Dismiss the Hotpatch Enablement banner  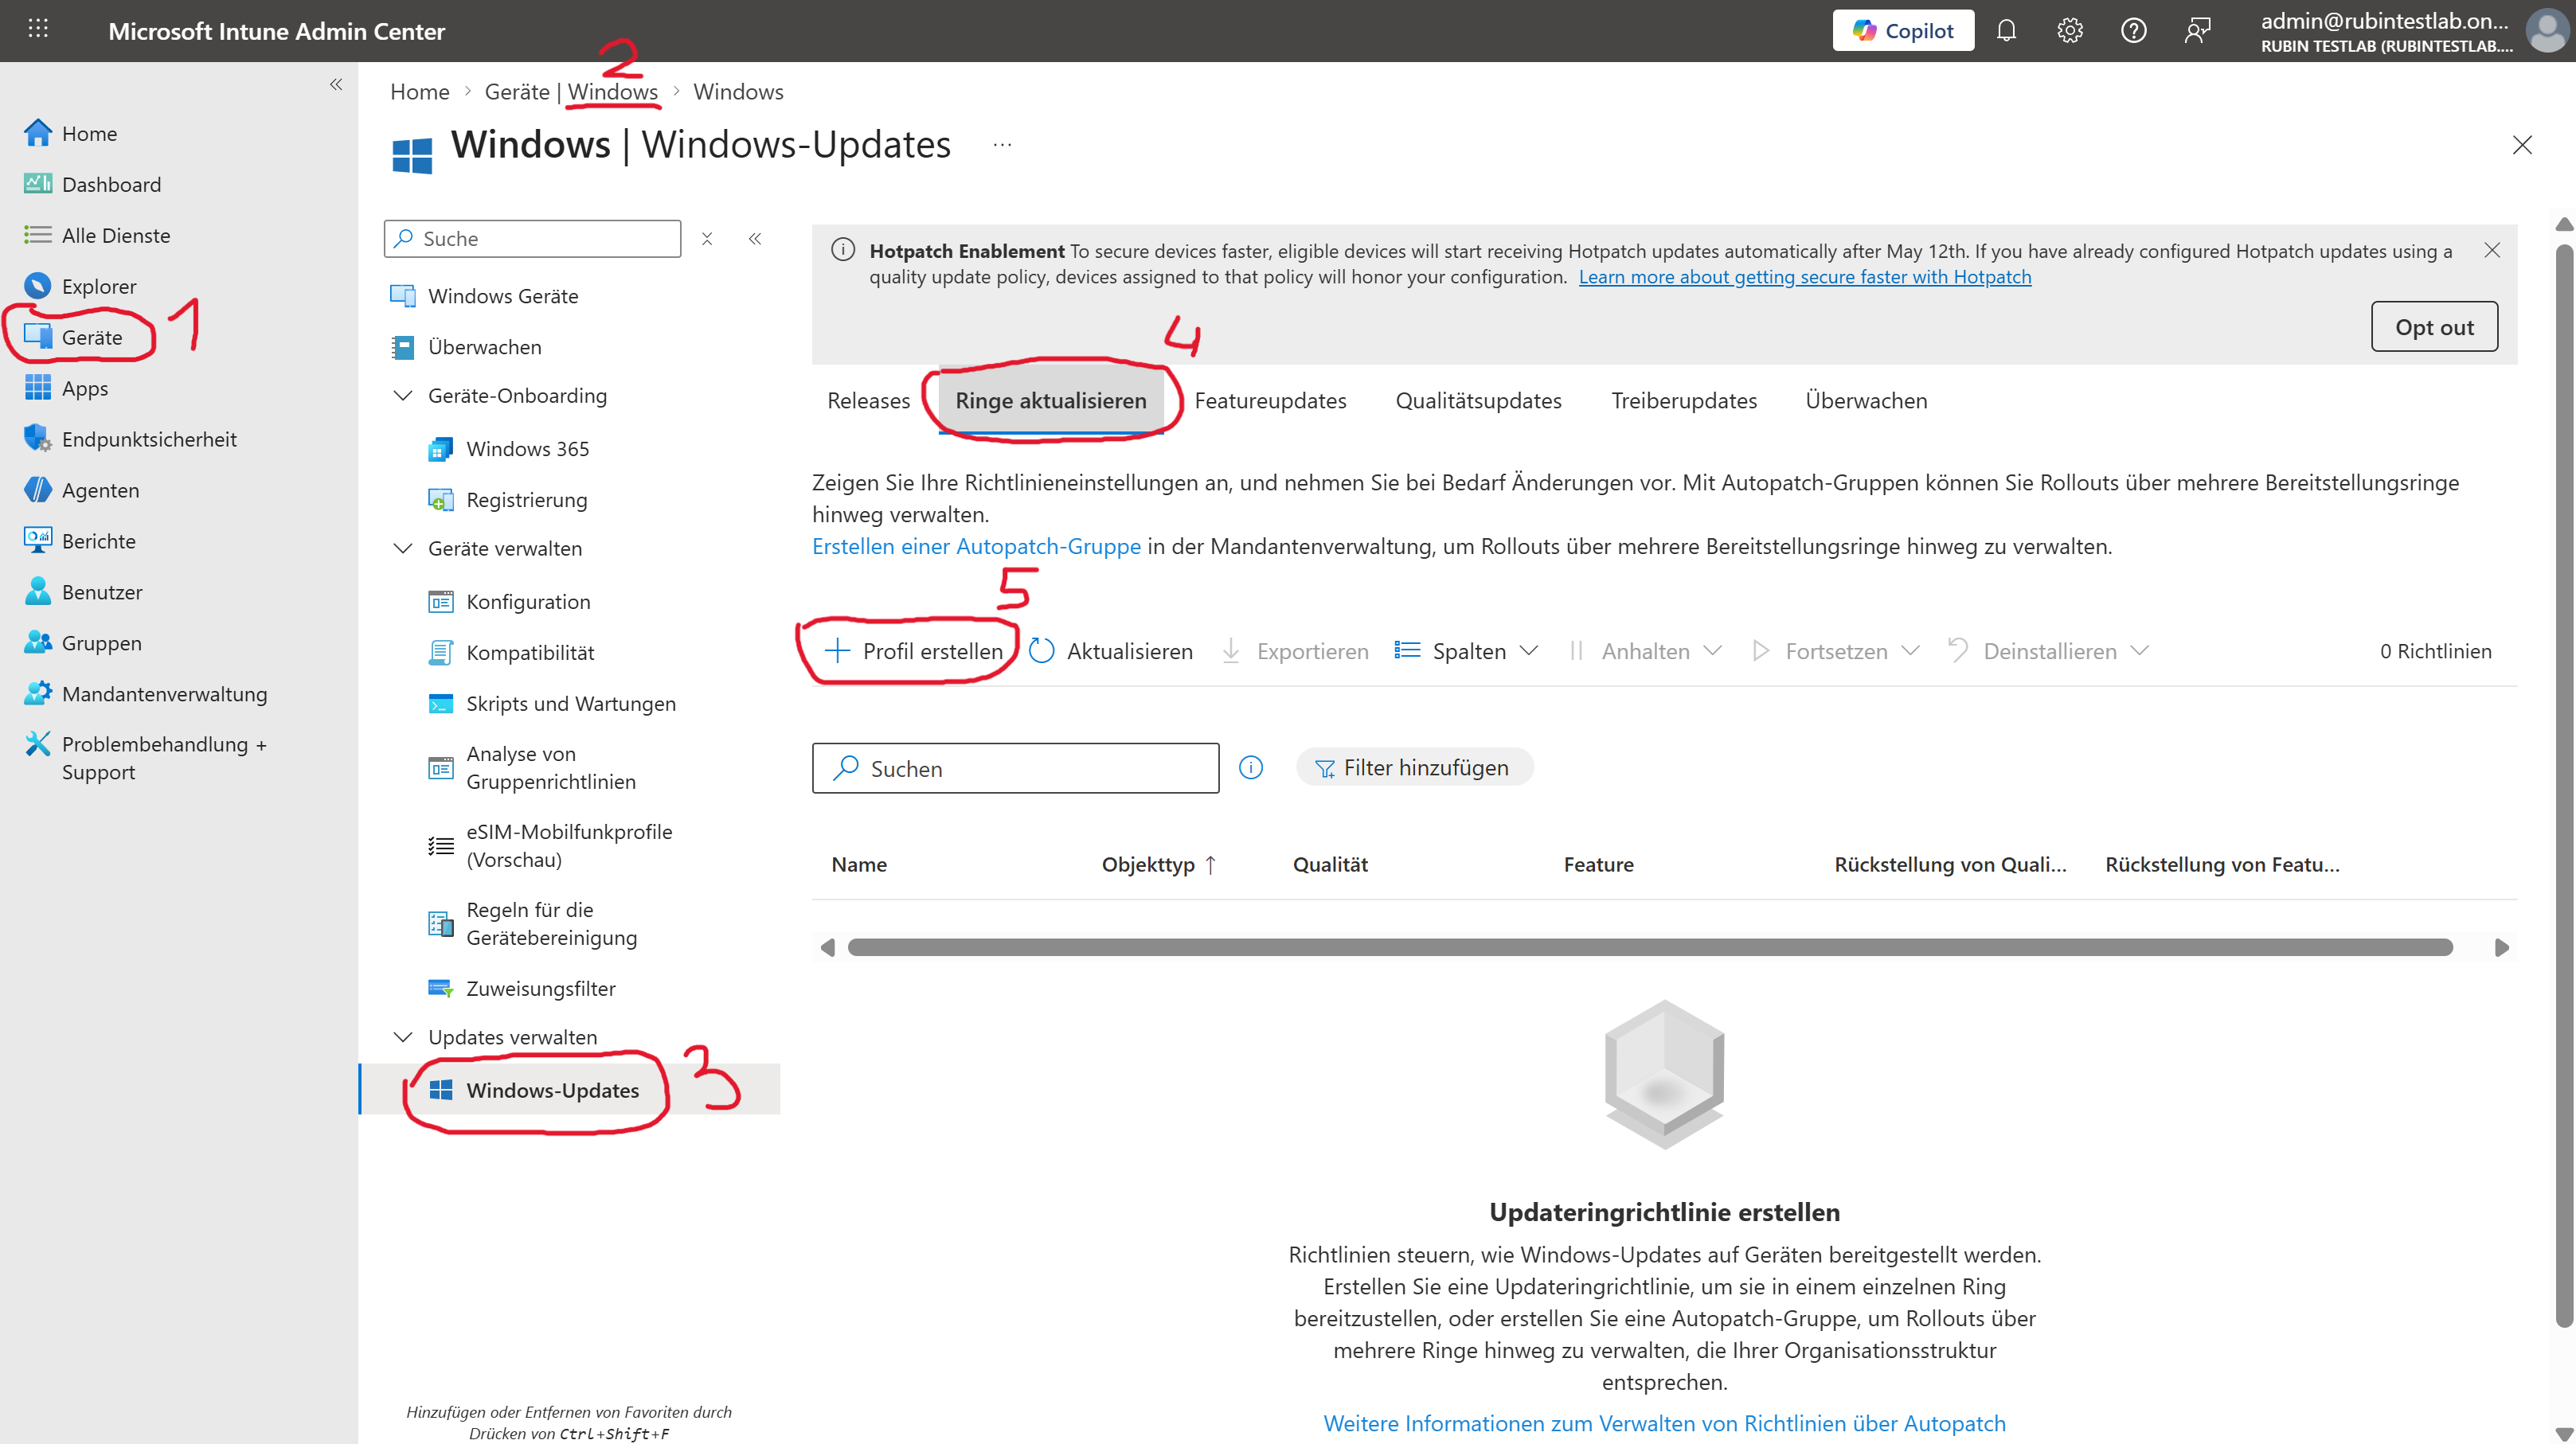[x=2492, y=250]
